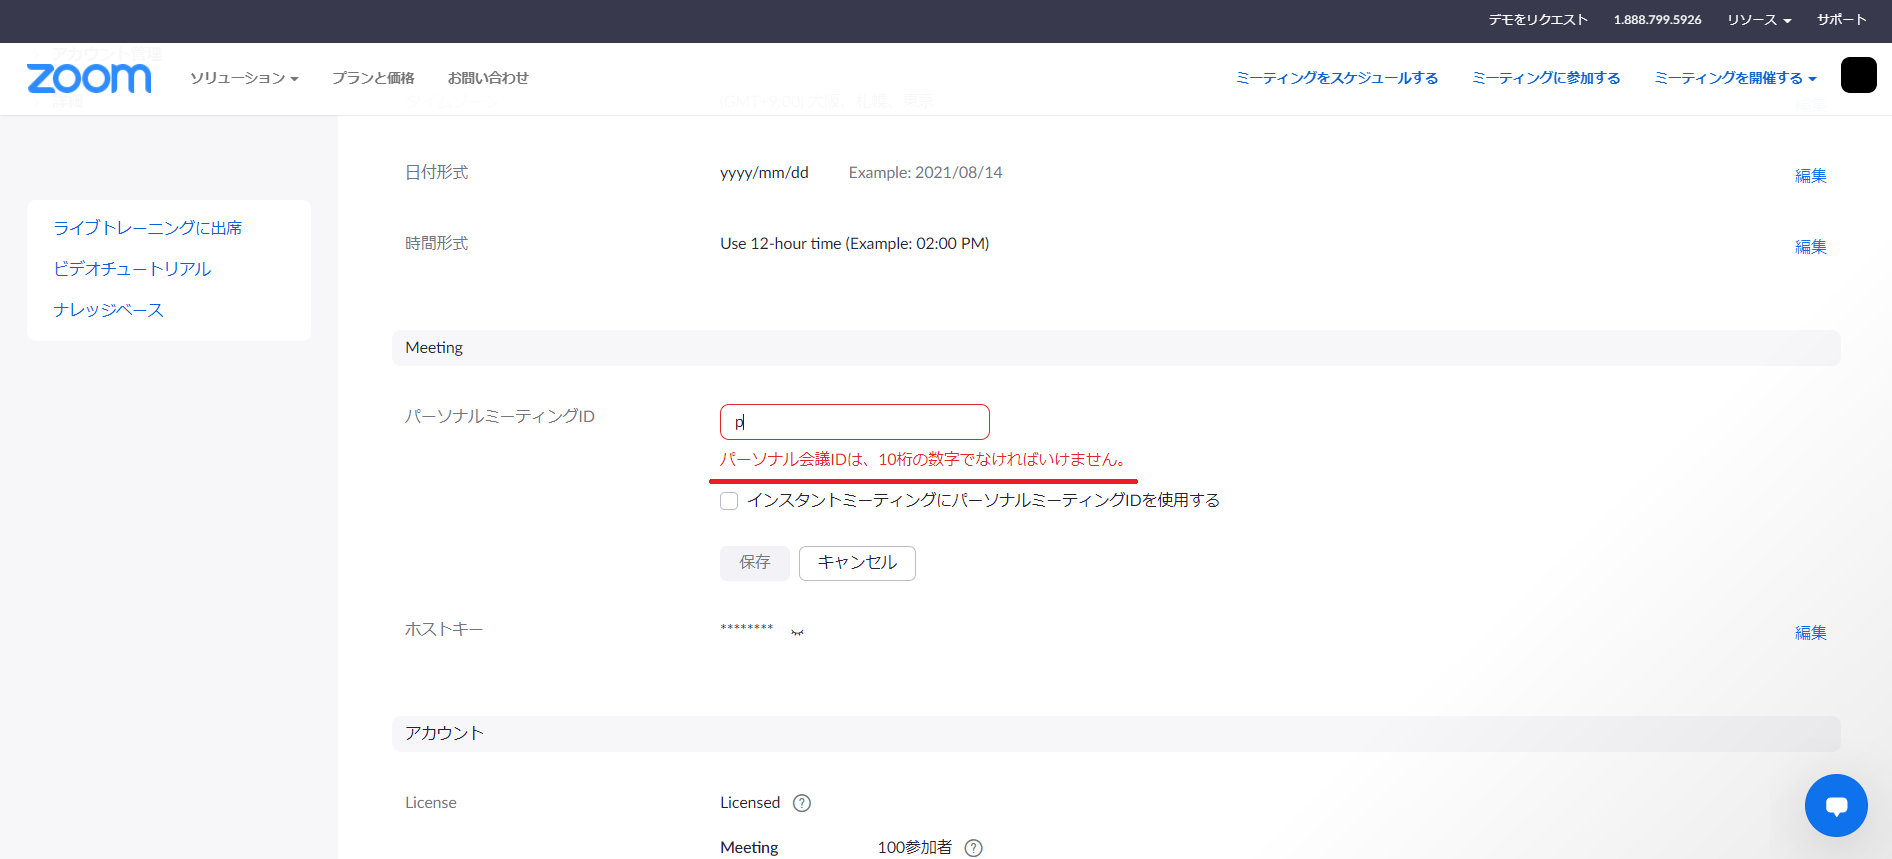
Task: Click the Zoom logo
Action: pos(89,78)
